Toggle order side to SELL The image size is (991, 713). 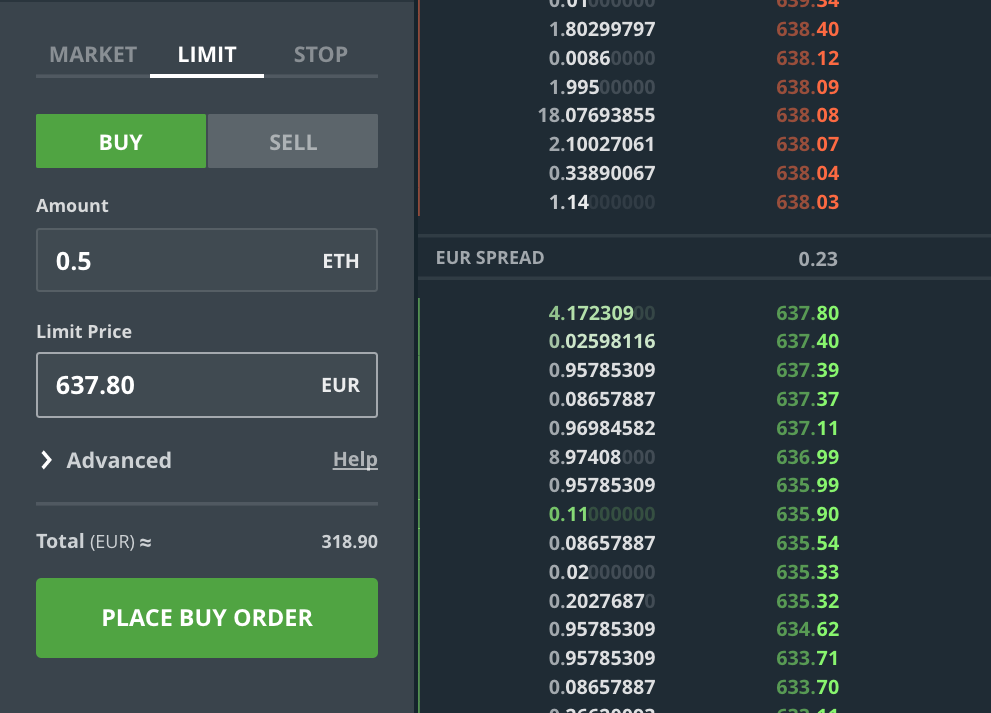[x=293, y=142]
